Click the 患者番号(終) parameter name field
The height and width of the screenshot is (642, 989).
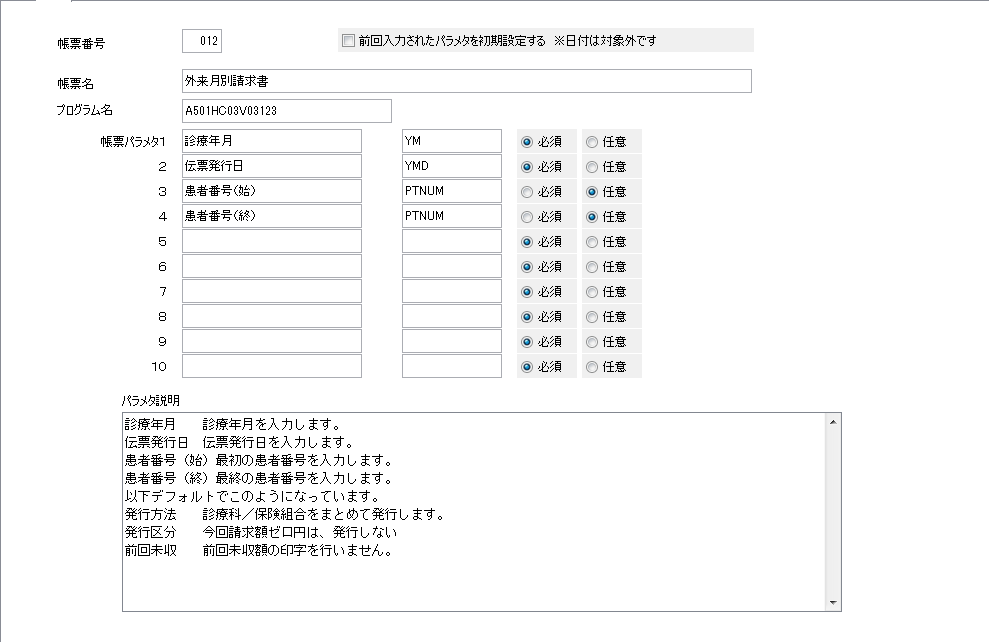(x=271, y=216)
